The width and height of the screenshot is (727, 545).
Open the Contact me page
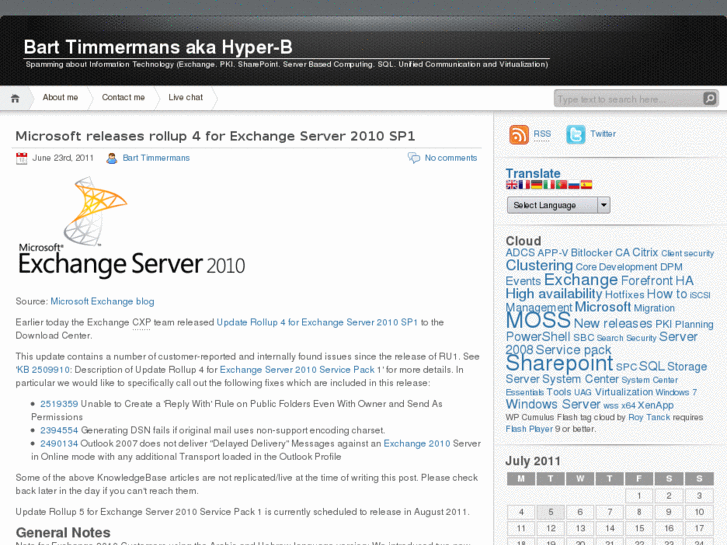[123, 97]
